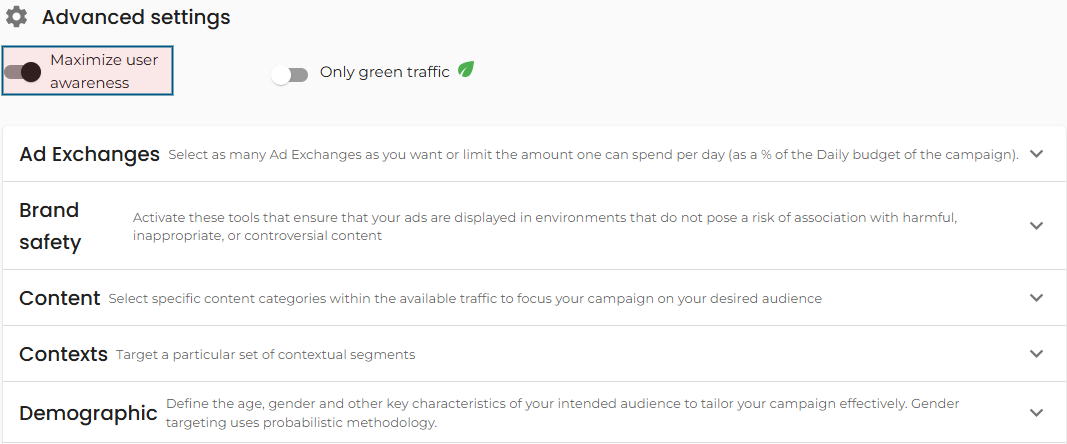Click the Only green traffic label
Screen dimensions: 1067x444
pos(384,72)
